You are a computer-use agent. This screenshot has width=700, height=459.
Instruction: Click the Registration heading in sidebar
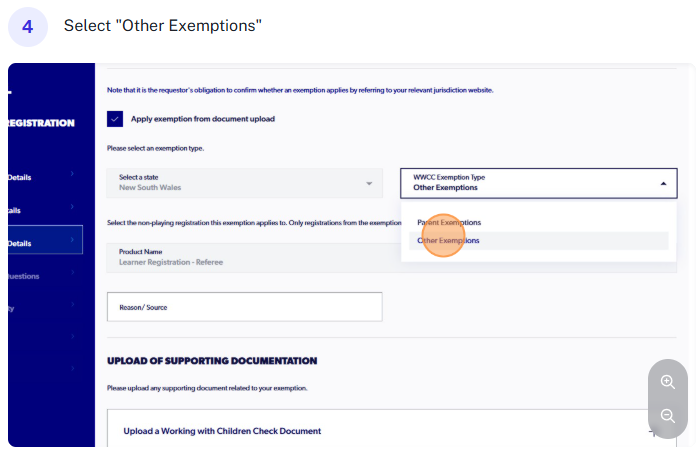pos(40,123)
